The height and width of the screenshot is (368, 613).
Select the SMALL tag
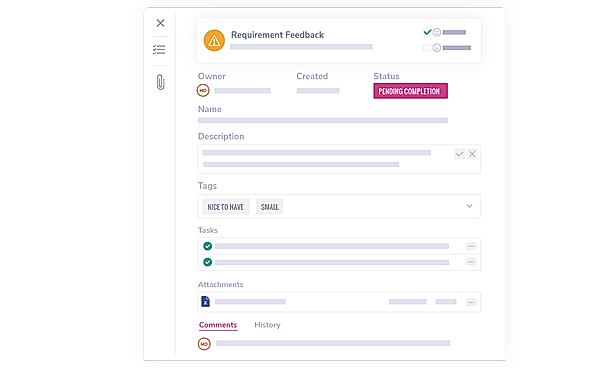tap(270, 207)
